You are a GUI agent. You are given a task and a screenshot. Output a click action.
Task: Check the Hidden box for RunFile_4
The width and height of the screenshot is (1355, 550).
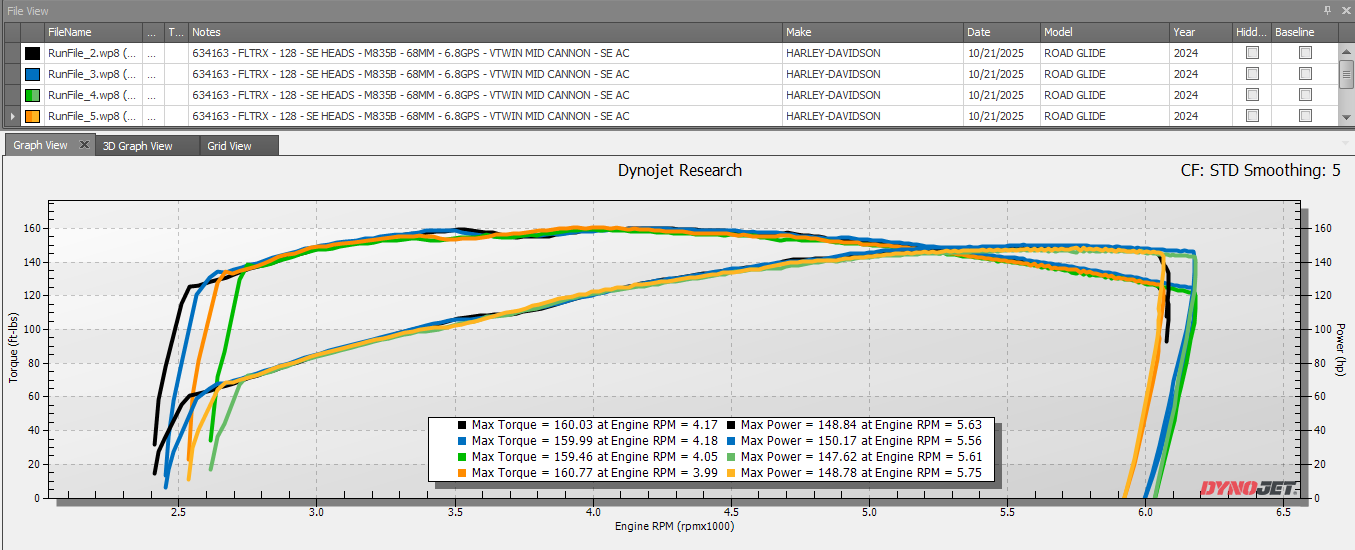pos(1252,95)
